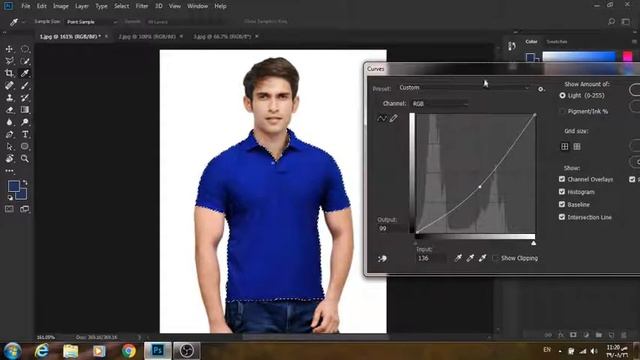
Task: Select the Zoom tool
Action: pos(25,158)
